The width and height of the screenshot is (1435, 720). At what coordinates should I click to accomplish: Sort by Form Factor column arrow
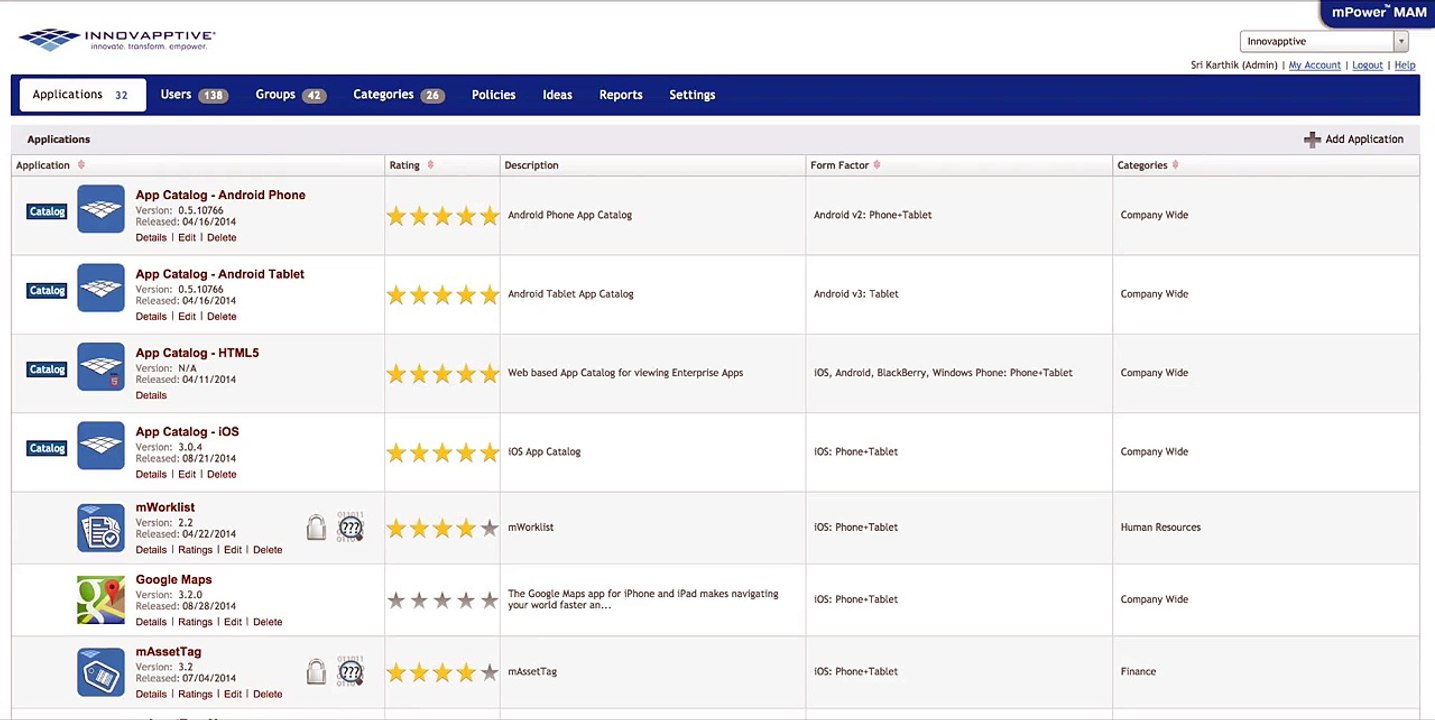tap(876, 165)
